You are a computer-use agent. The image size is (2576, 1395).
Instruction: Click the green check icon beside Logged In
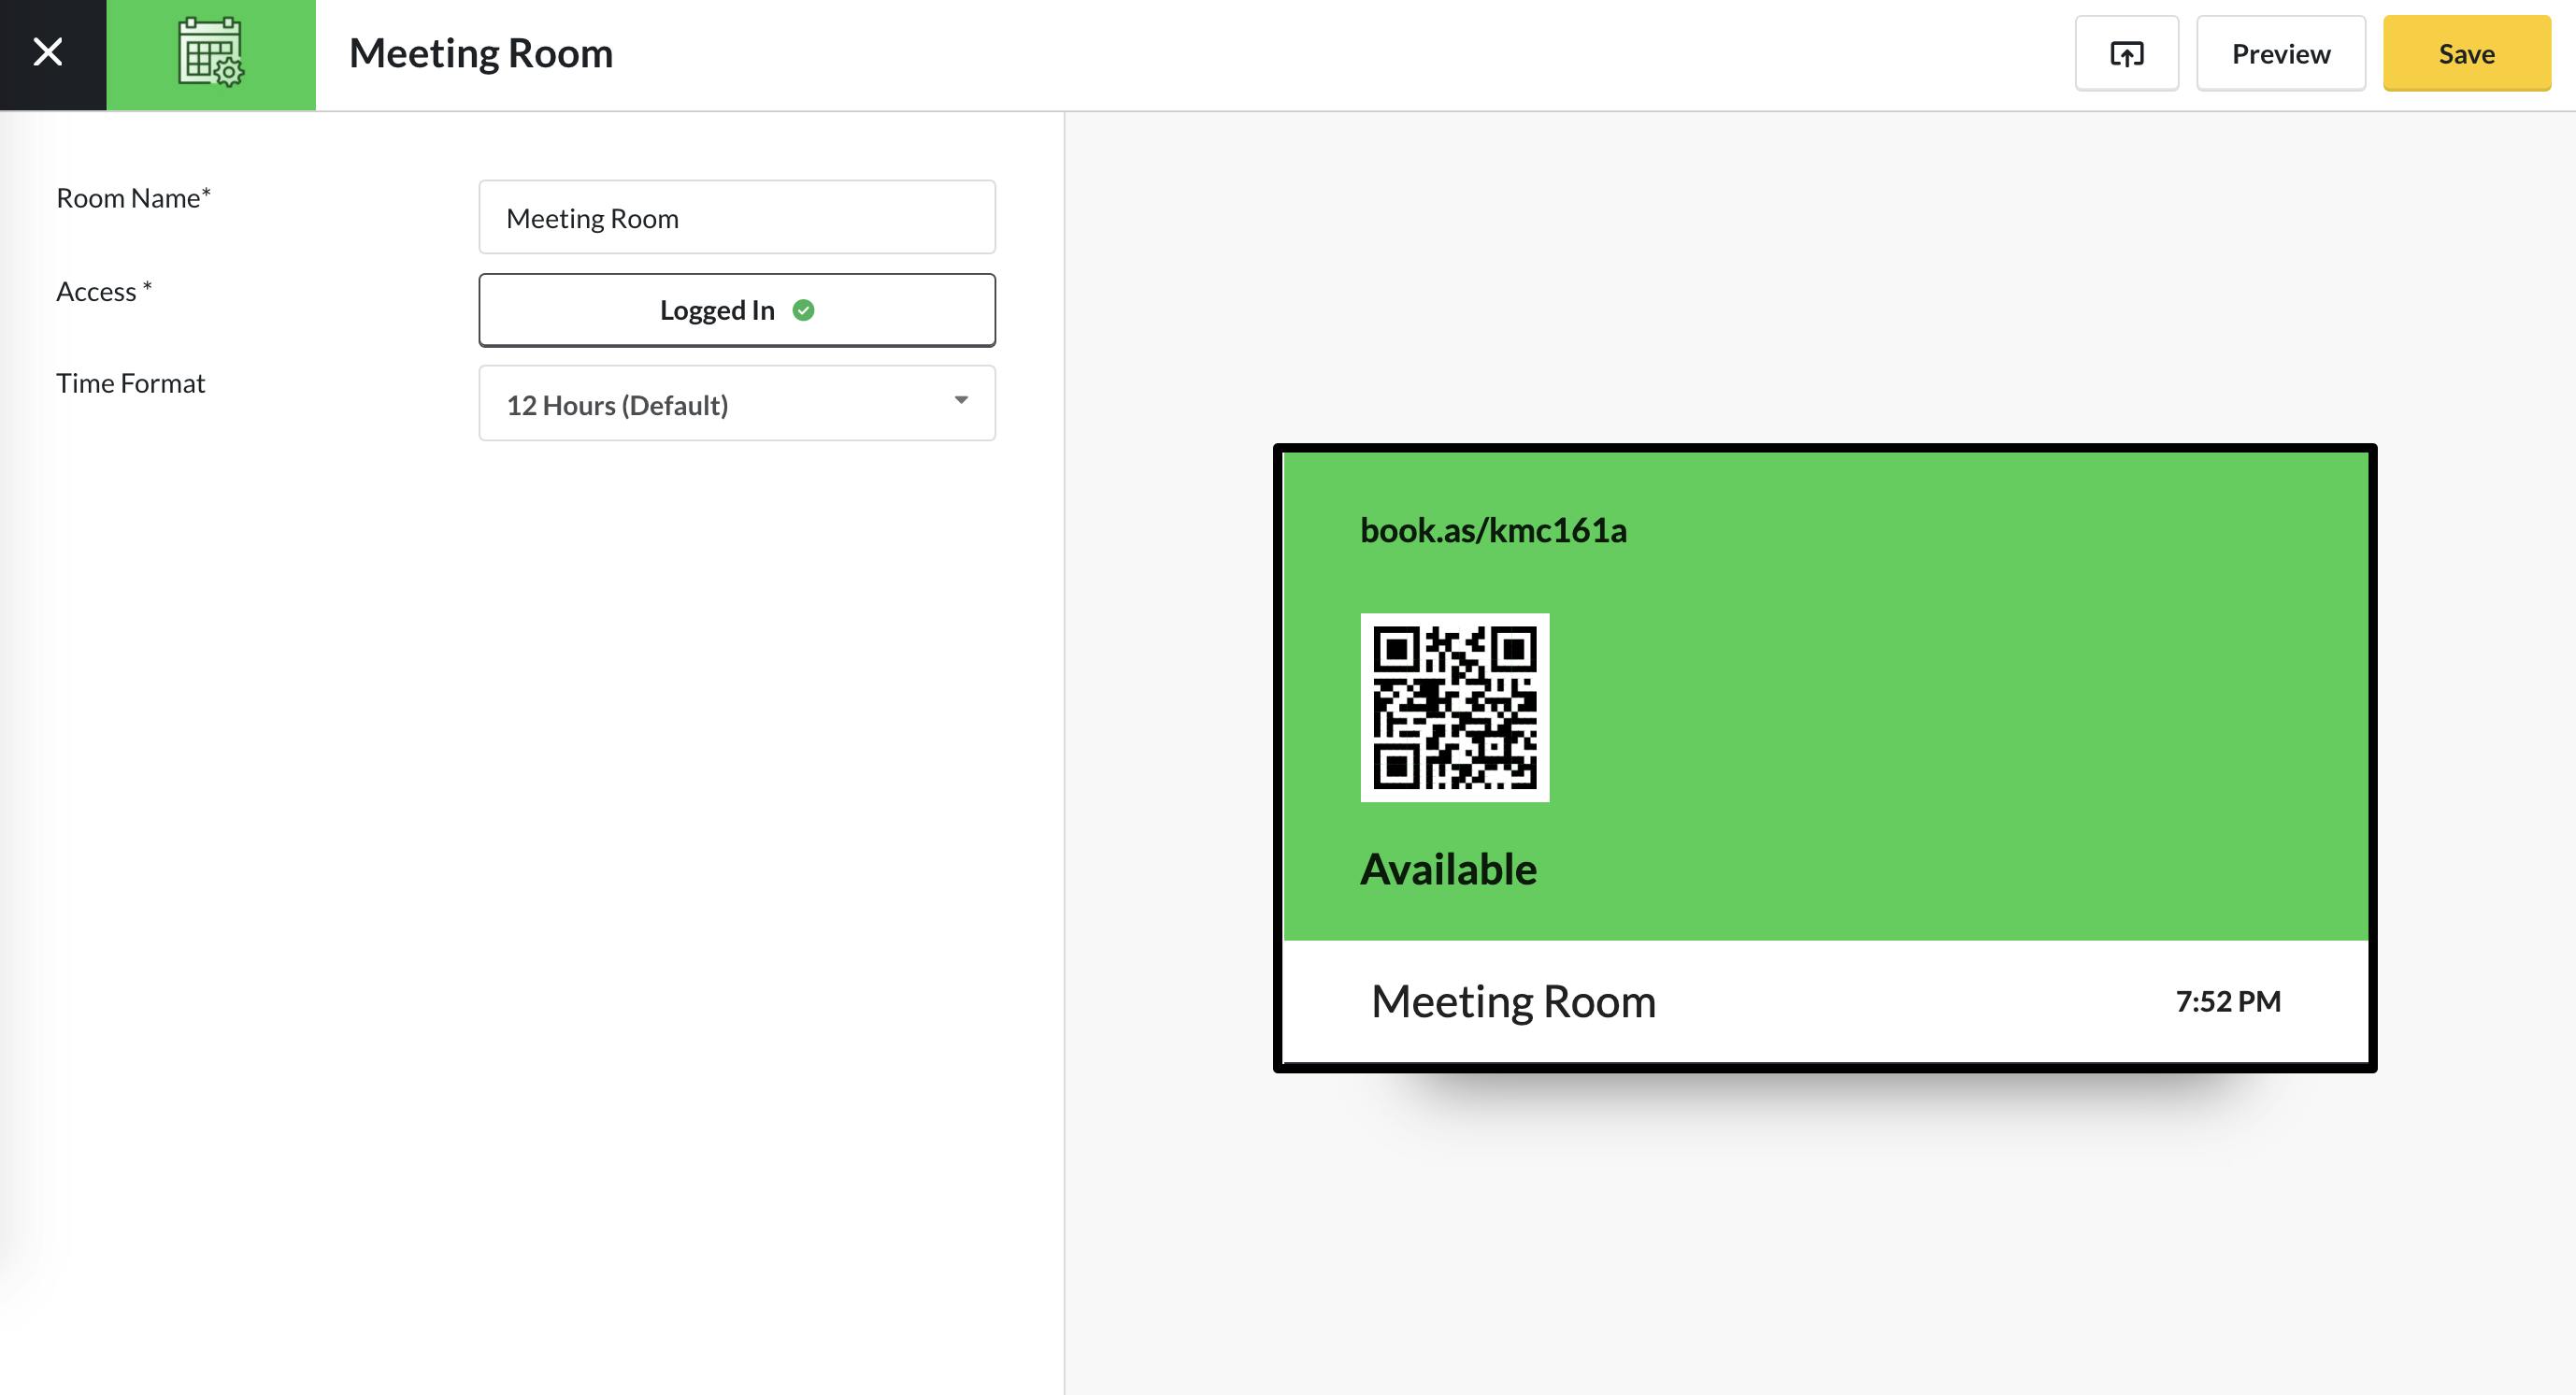(x=803, y=310)
